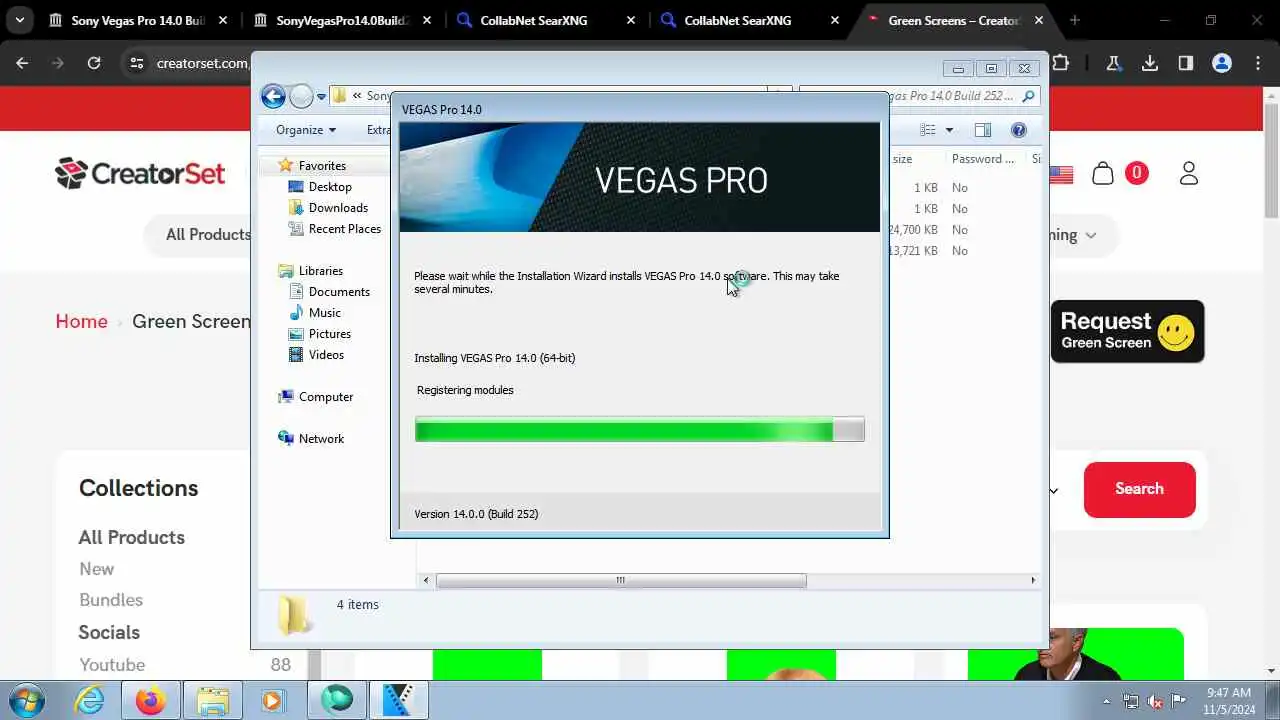
Task: Select Favorites in Explorer navigation pane
Action: coord(321,166)
